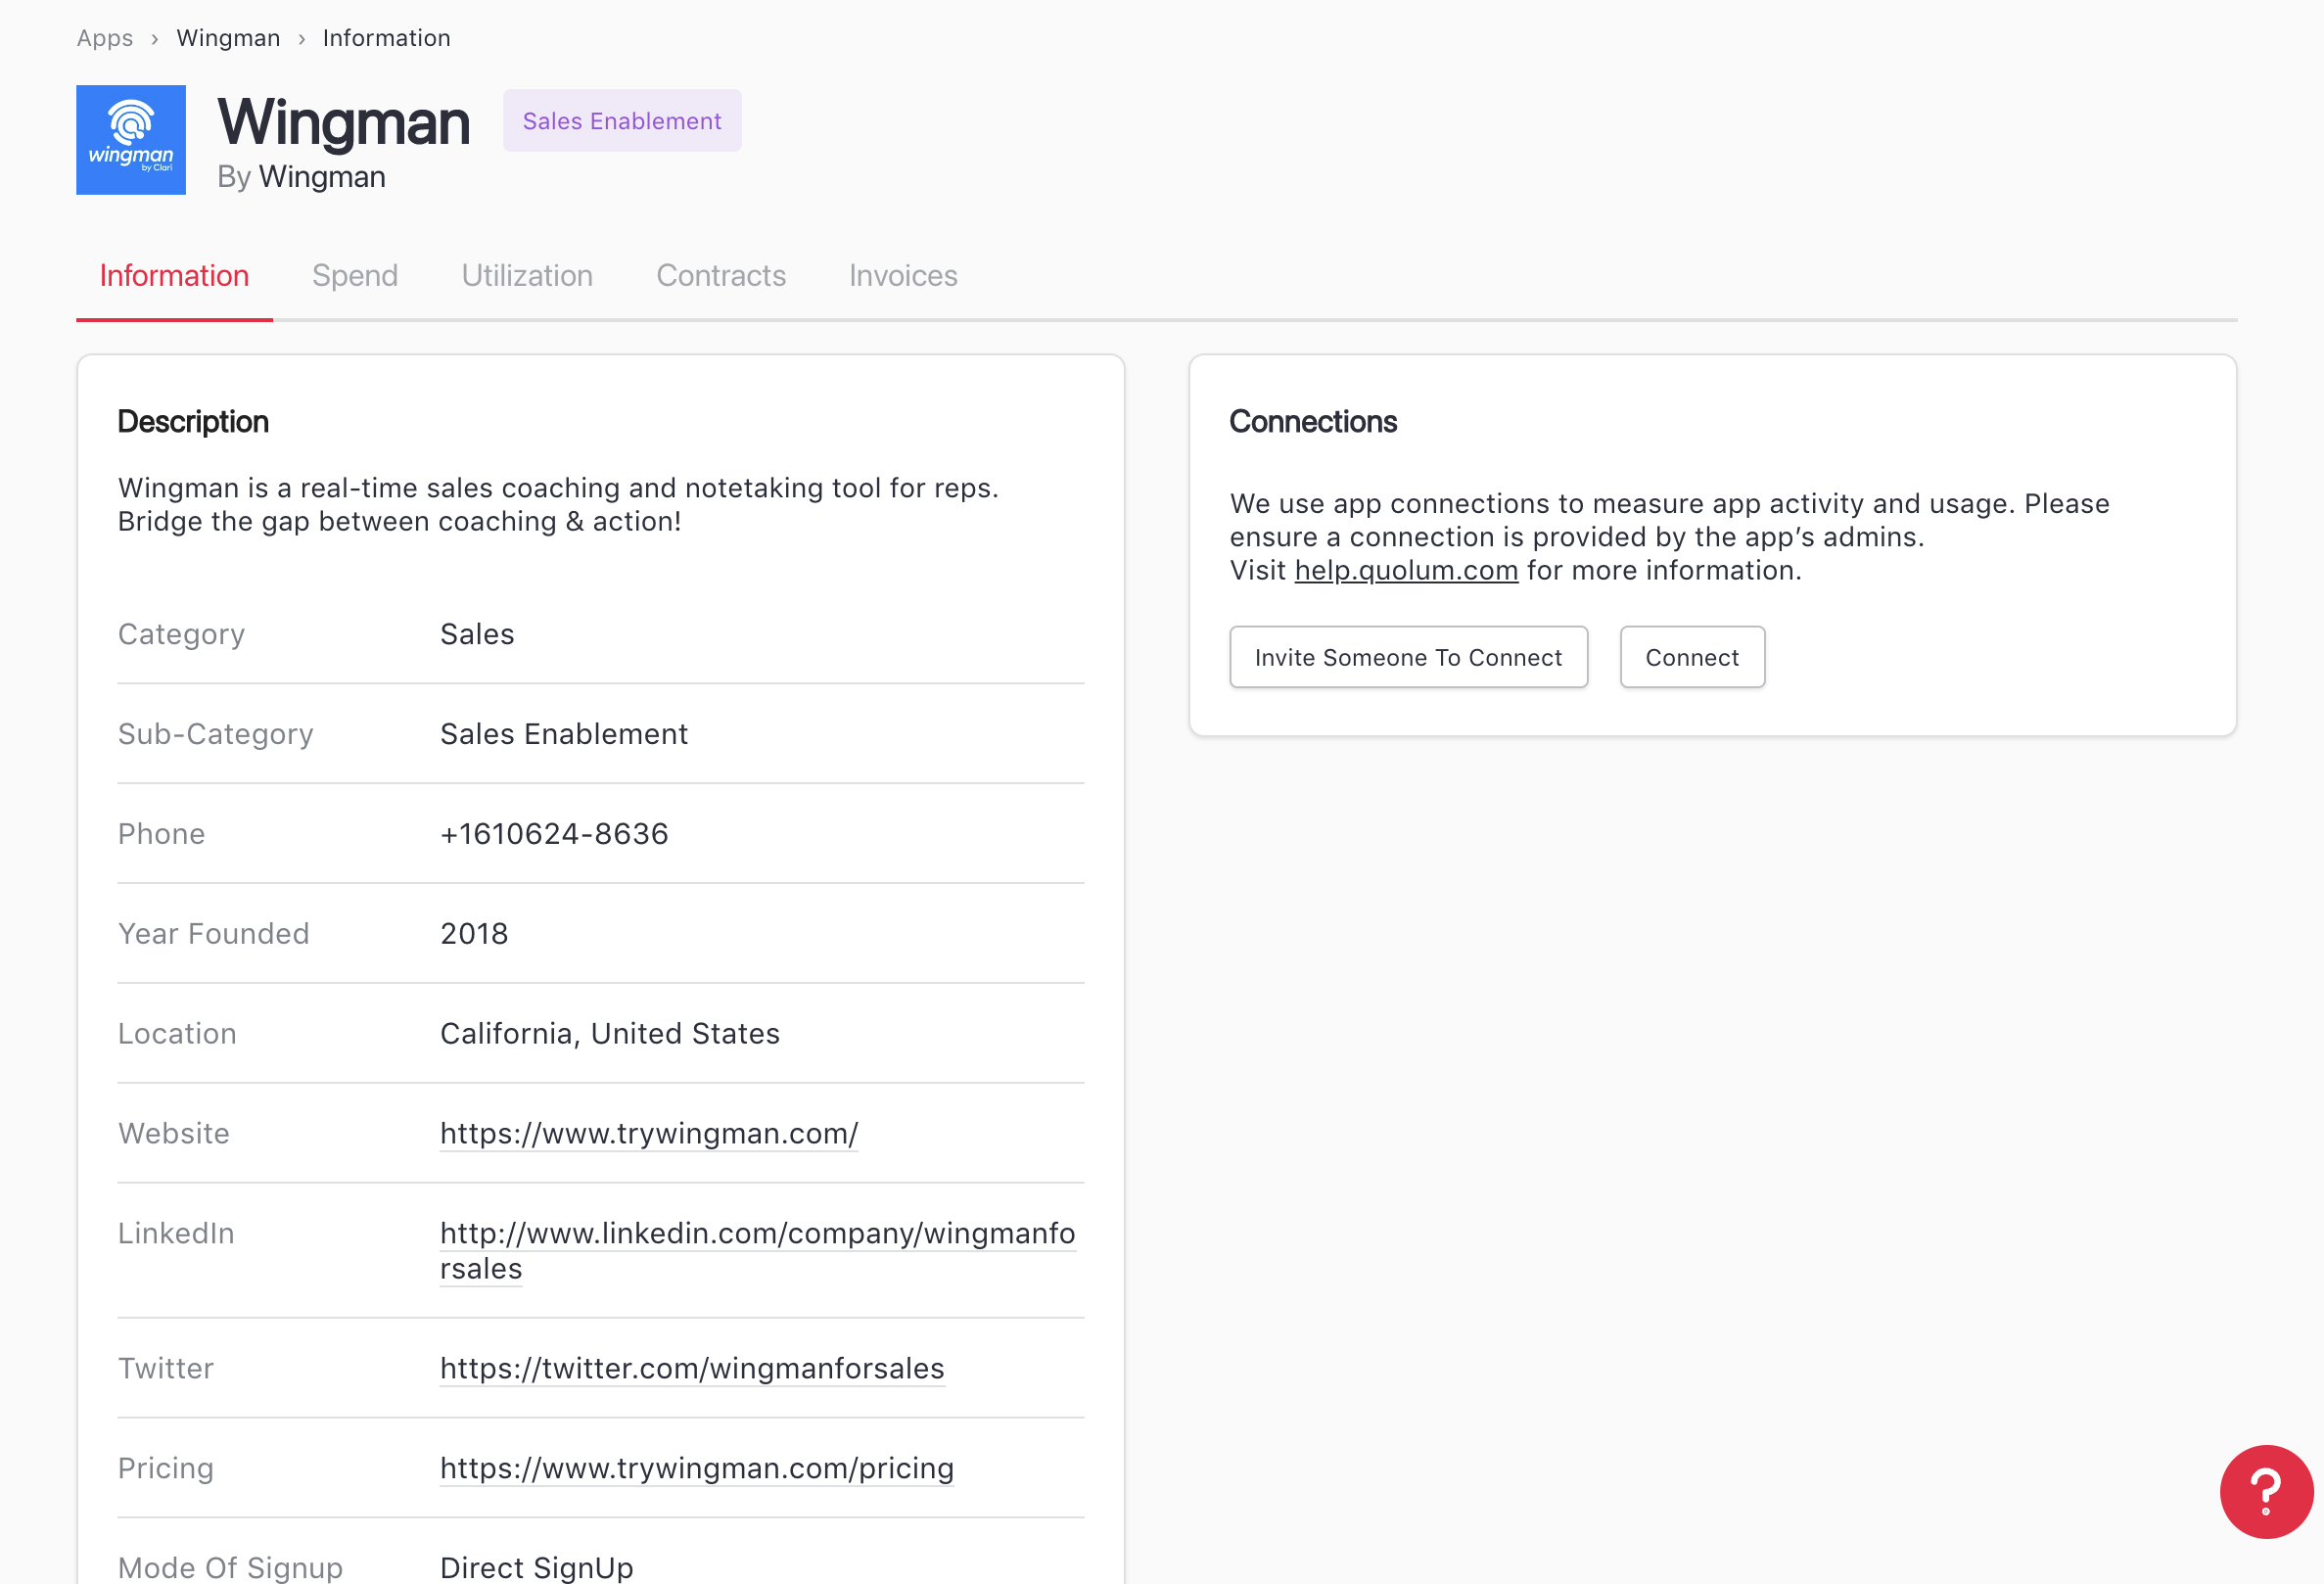Image resolution: width=2324 pixels, height=1584 pixels.
Task: Select the Contracts tab
Action: [x=721, y=275]
